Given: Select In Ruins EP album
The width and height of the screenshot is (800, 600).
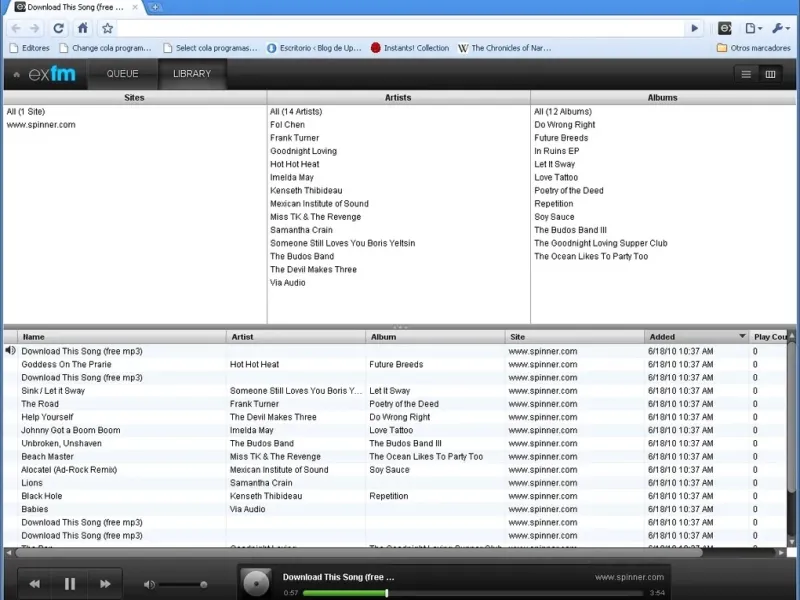Looking at the screenshot, I should [x=557, y=151].
